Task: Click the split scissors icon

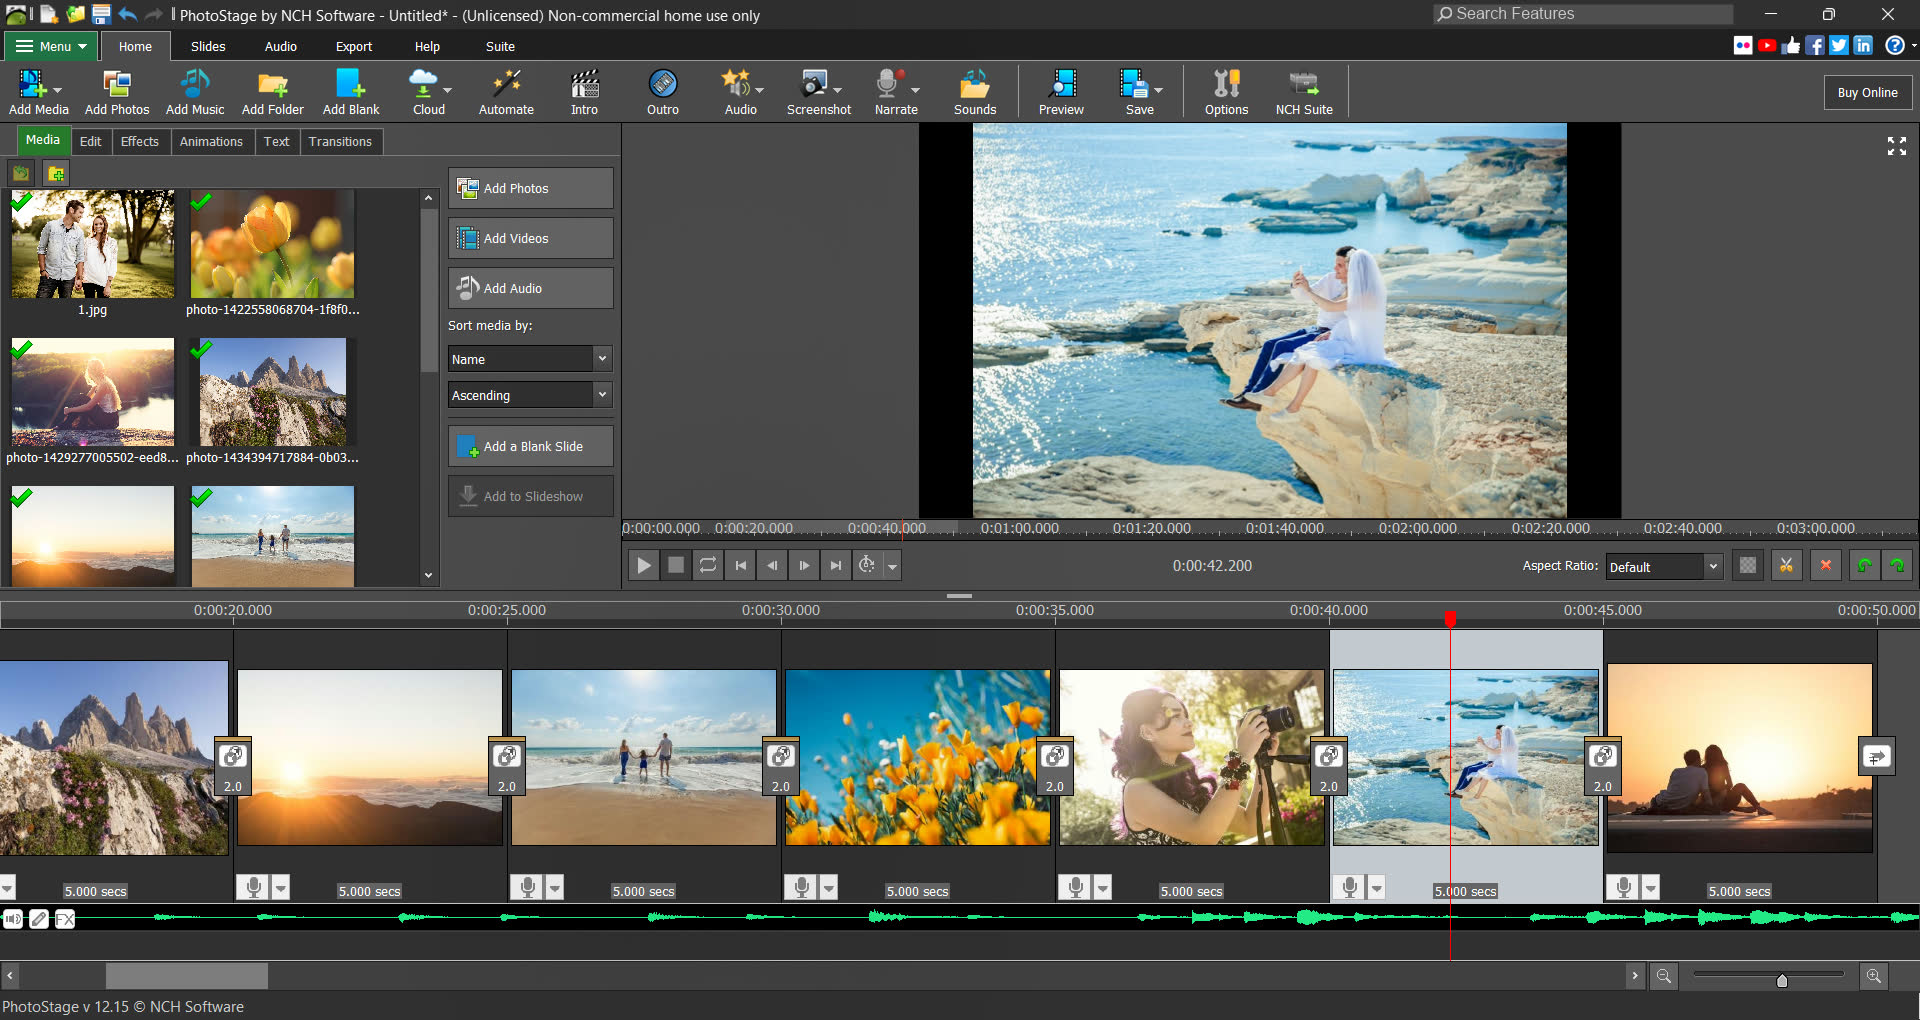Action: click(1786, 565)
